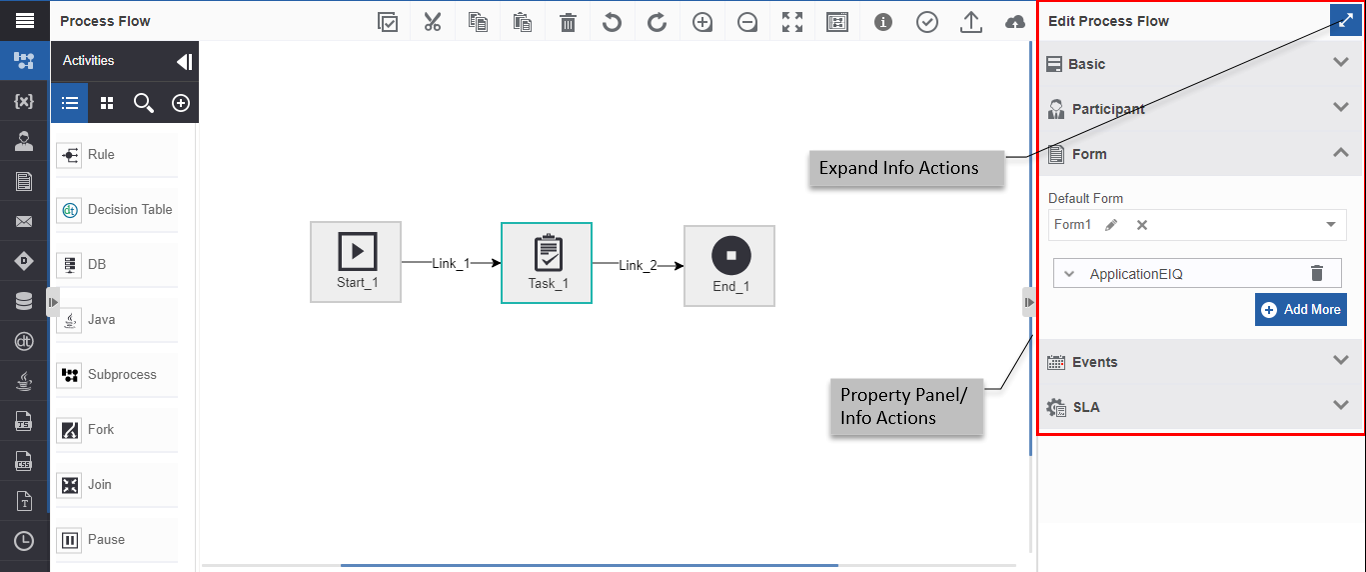
Task: Click the Expand Info Actions arrow button
Action: point(1346,20)
